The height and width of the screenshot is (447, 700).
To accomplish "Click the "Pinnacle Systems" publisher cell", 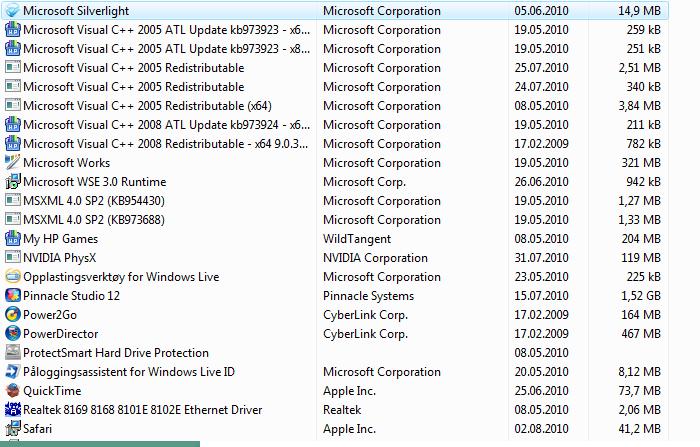I will coord(368,296).
